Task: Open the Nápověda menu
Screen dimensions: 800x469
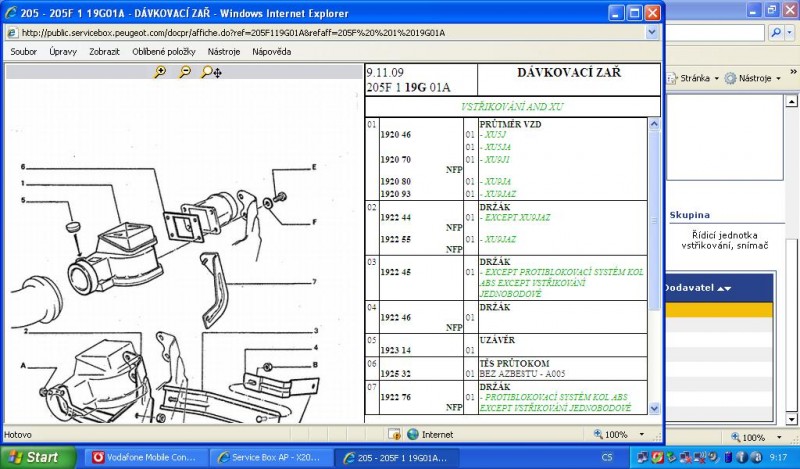Action: (272, 51)
